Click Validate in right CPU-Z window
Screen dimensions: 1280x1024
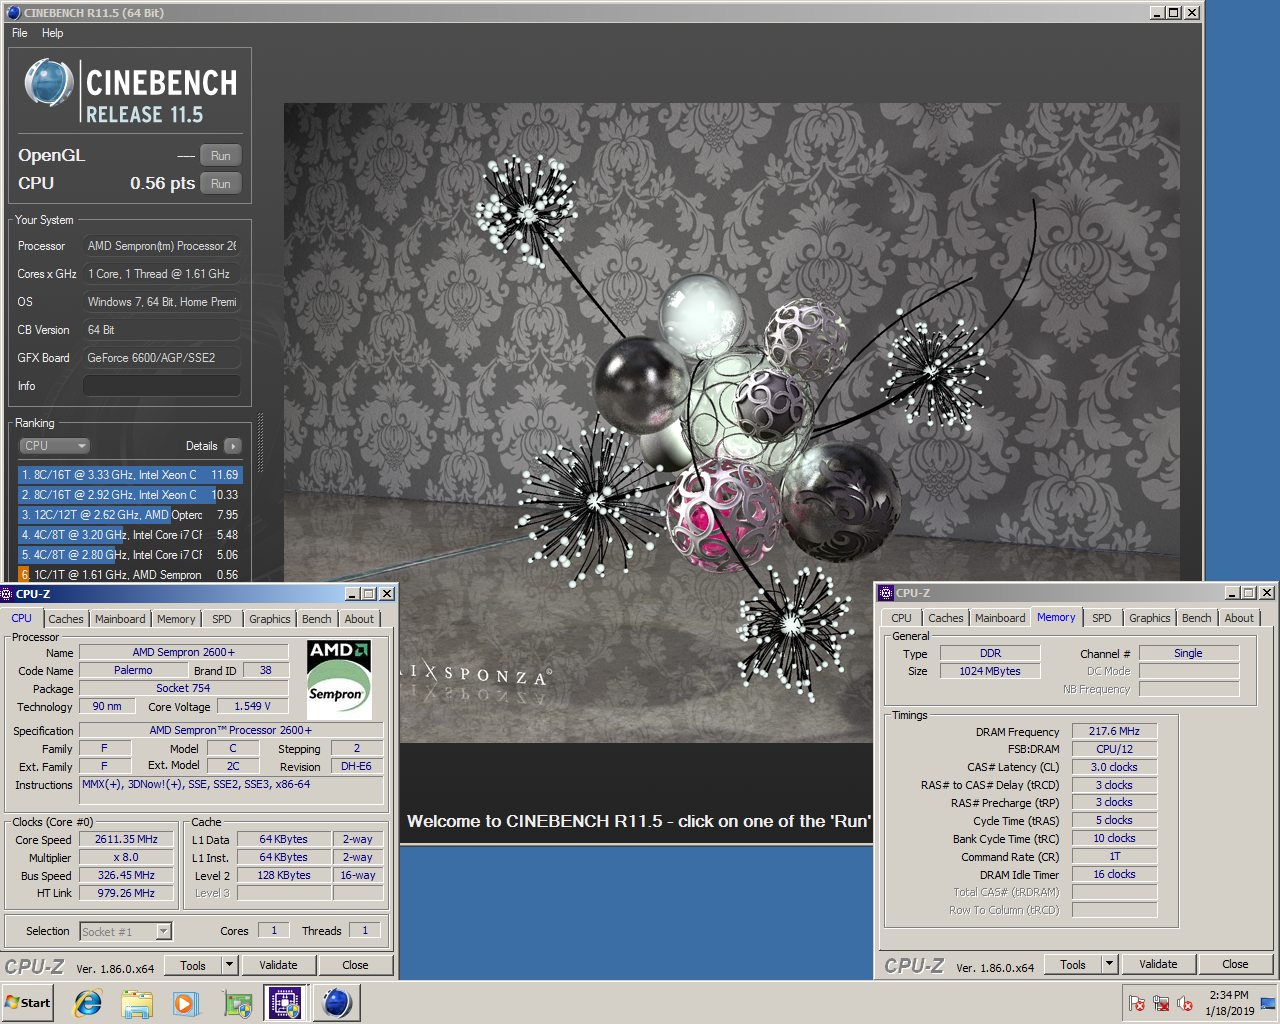1158,965
